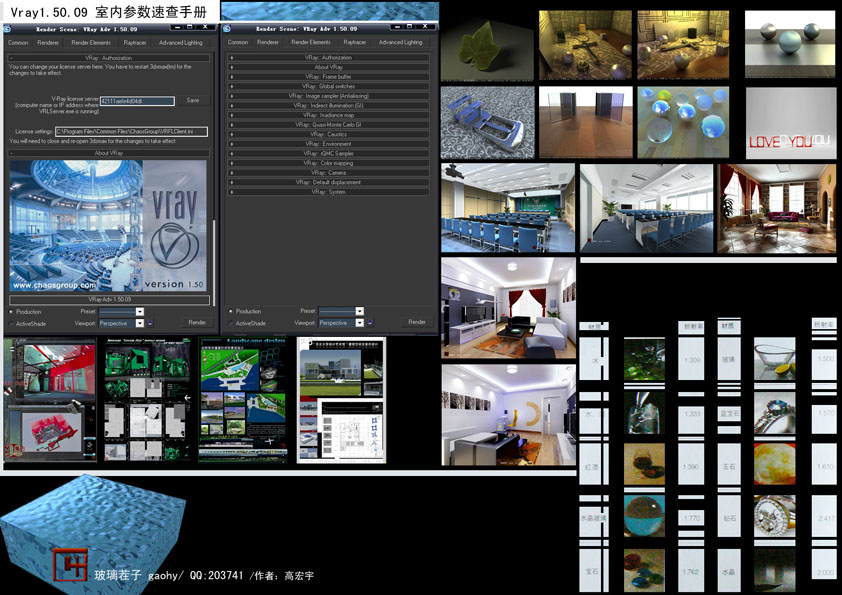Viewport: 842px width, 595px height.
Task: Click Render button in the rollout-list window
Action: pyautogui.click(x=417, y=322)
